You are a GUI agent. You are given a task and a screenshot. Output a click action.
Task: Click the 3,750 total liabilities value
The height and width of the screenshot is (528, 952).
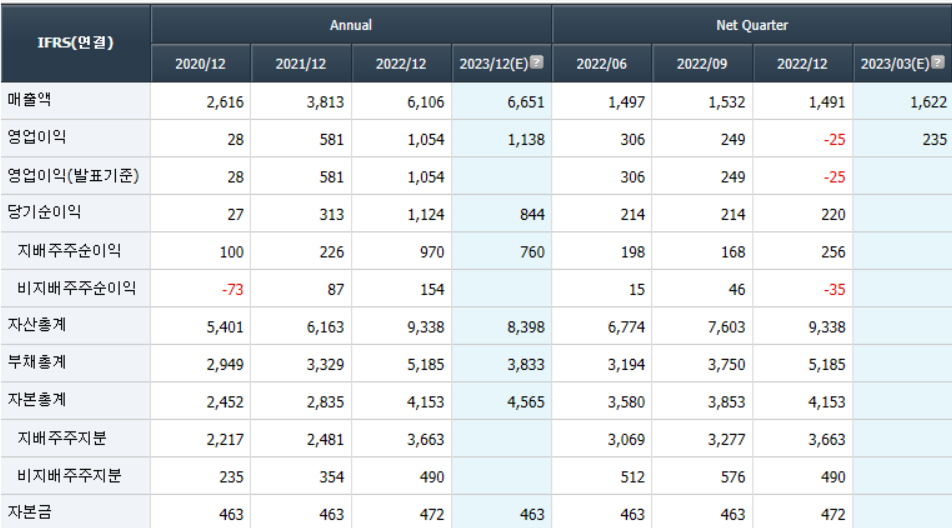(x=726, y=365)
